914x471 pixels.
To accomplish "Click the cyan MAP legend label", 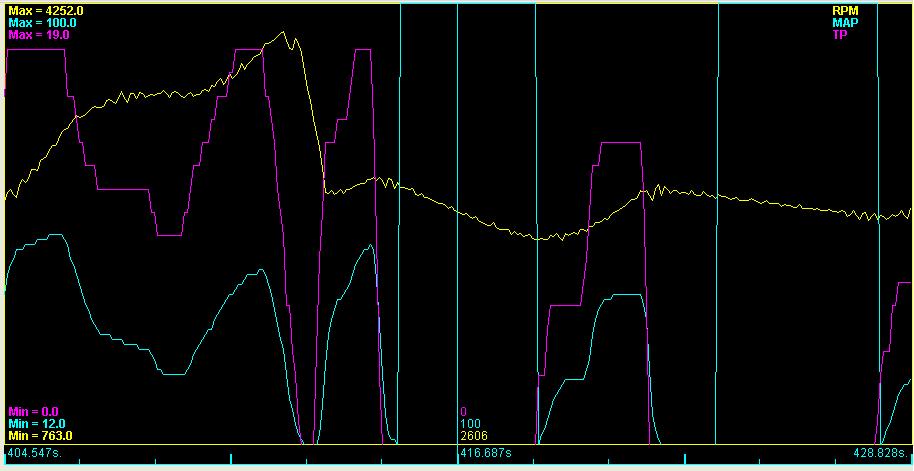I will [x=845, y=22].
